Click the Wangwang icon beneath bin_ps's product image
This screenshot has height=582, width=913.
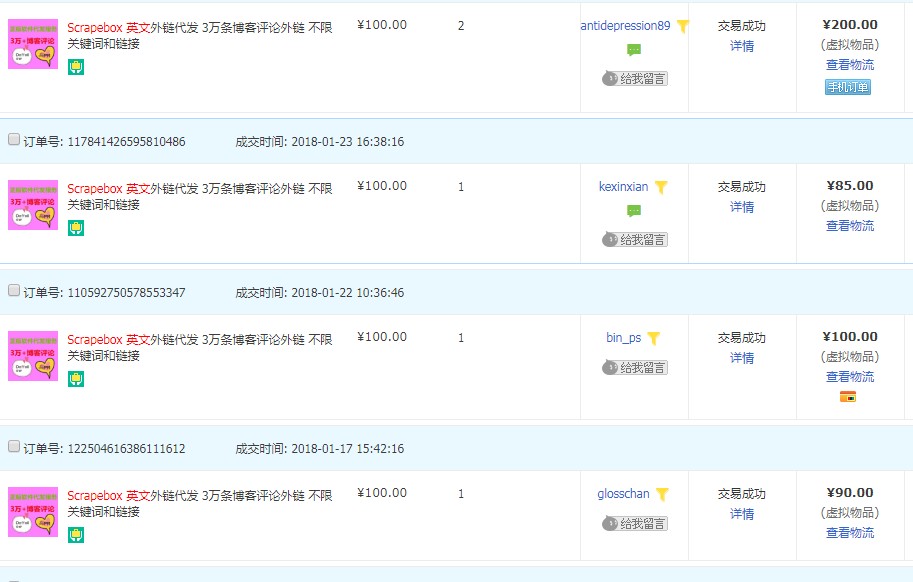point(76,380)
